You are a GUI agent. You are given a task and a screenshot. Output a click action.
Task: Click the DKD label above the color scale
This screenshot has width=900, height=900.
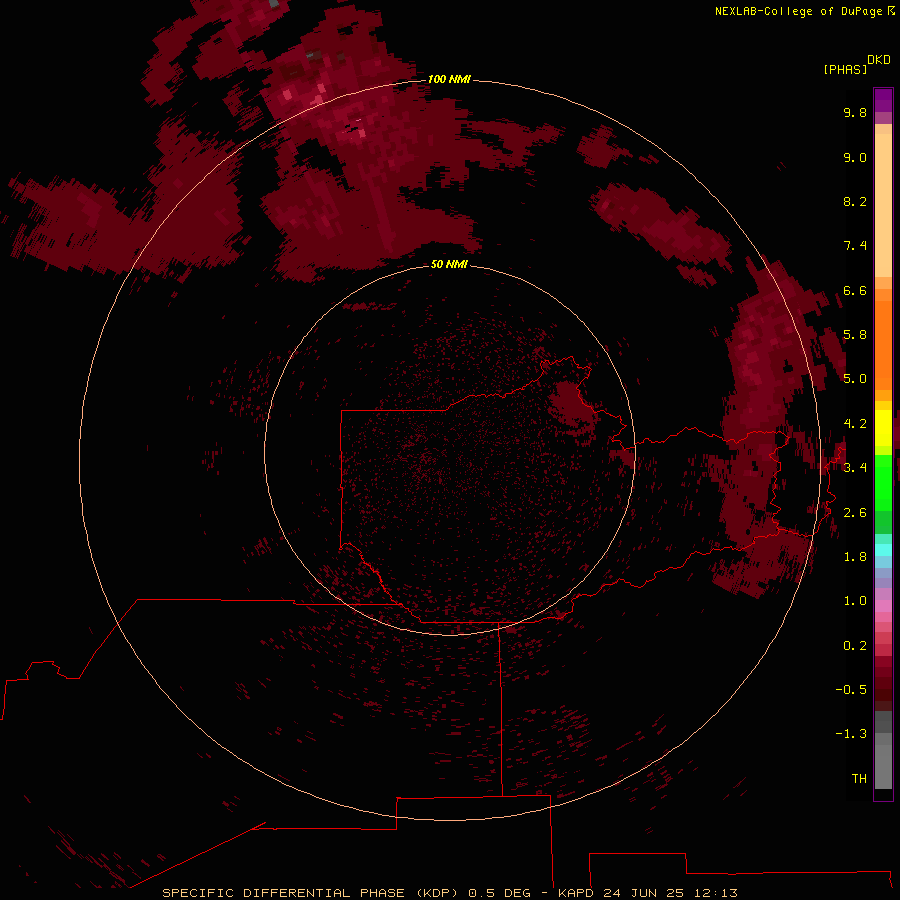[878, 59]
